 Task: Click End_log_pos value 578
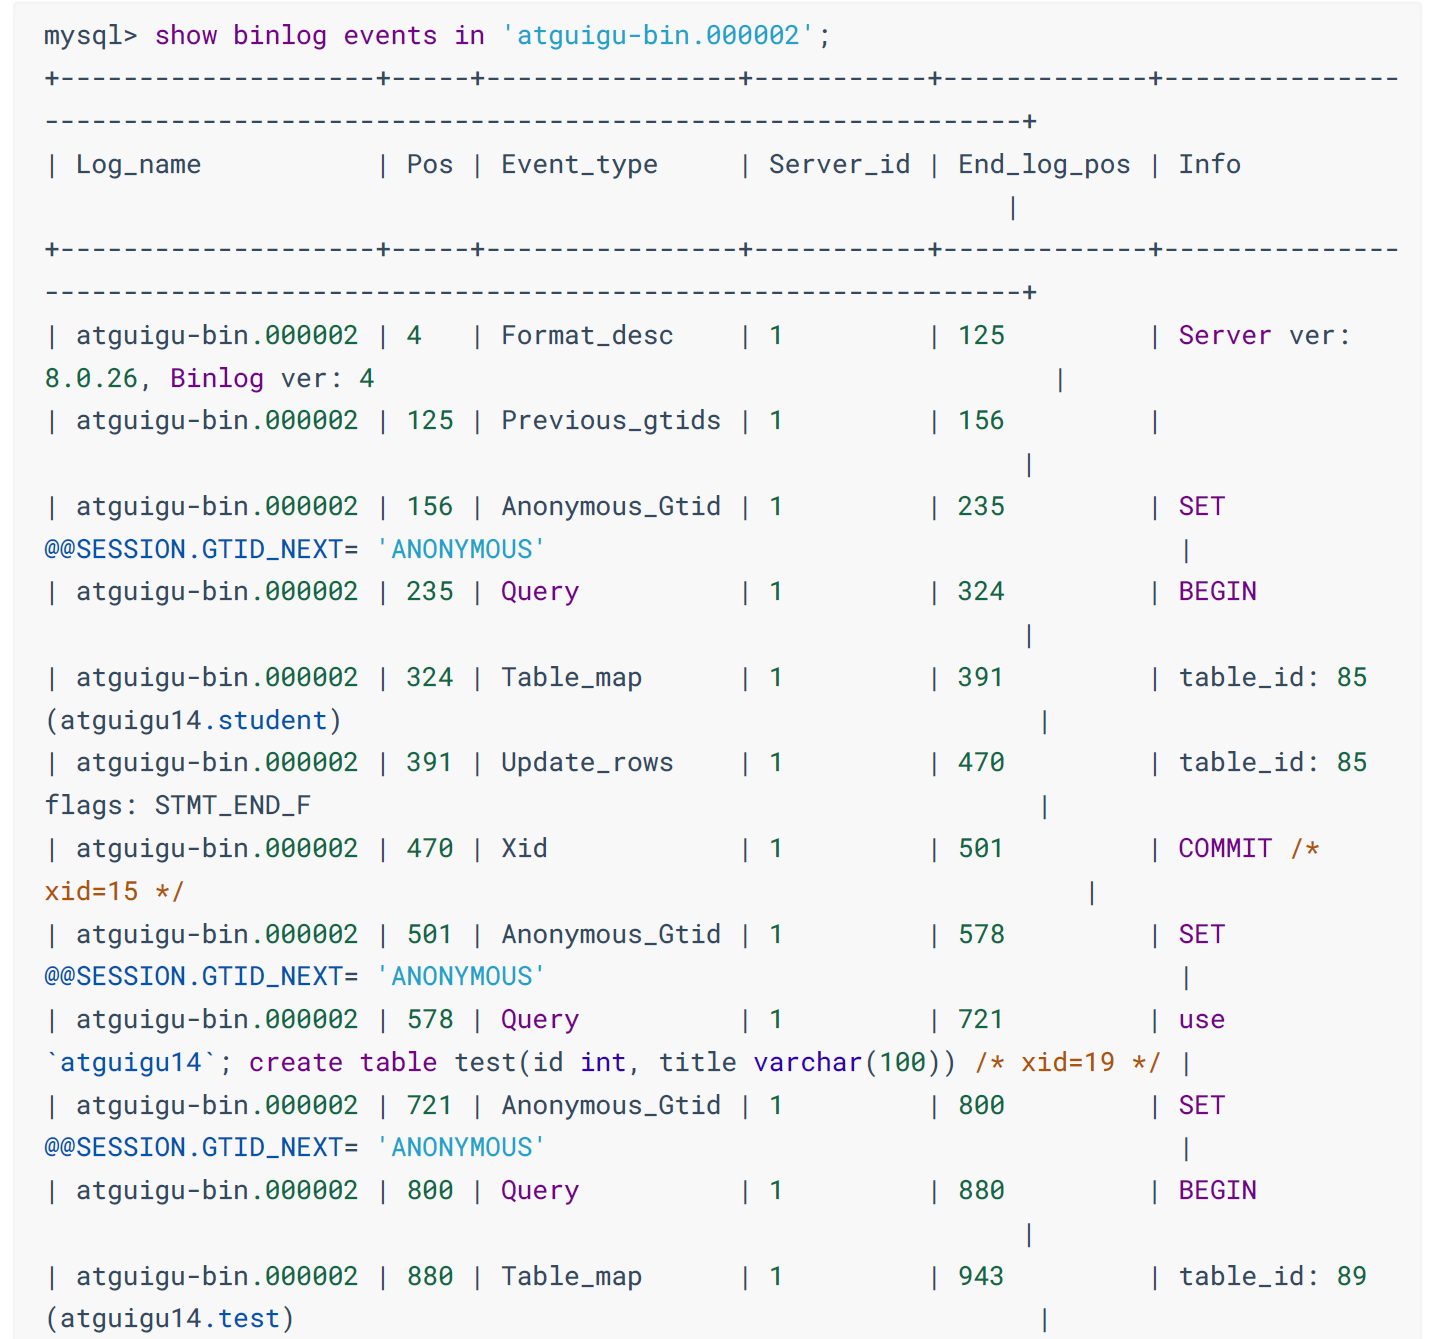point(981,935)
